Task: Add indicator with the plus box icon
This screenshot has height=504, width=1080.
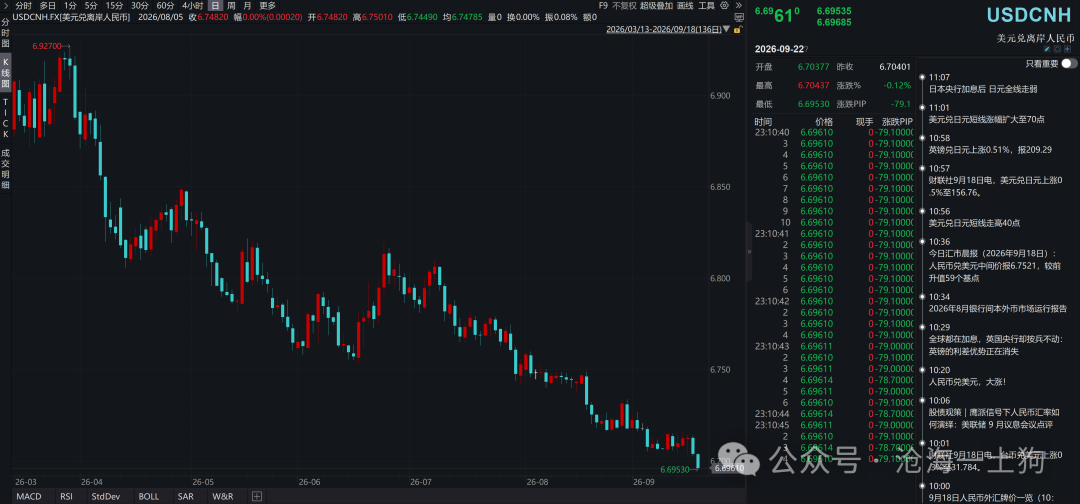Action: tap(256, 496)
